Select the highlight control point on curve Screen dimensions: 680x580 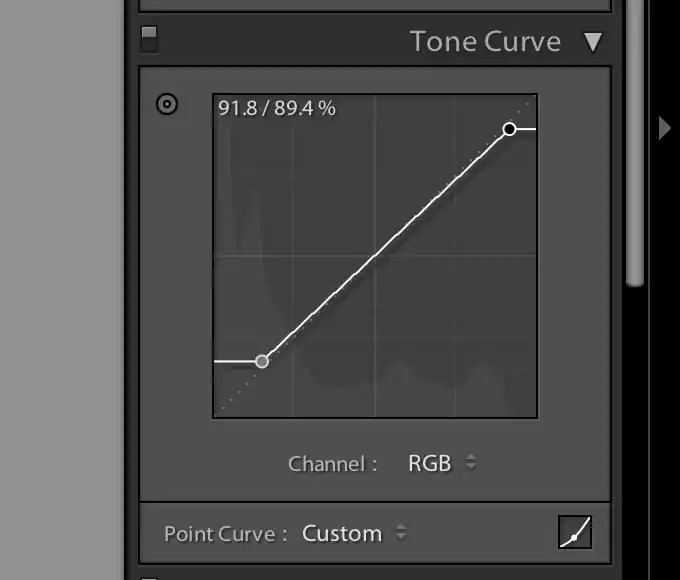[509, 129]
